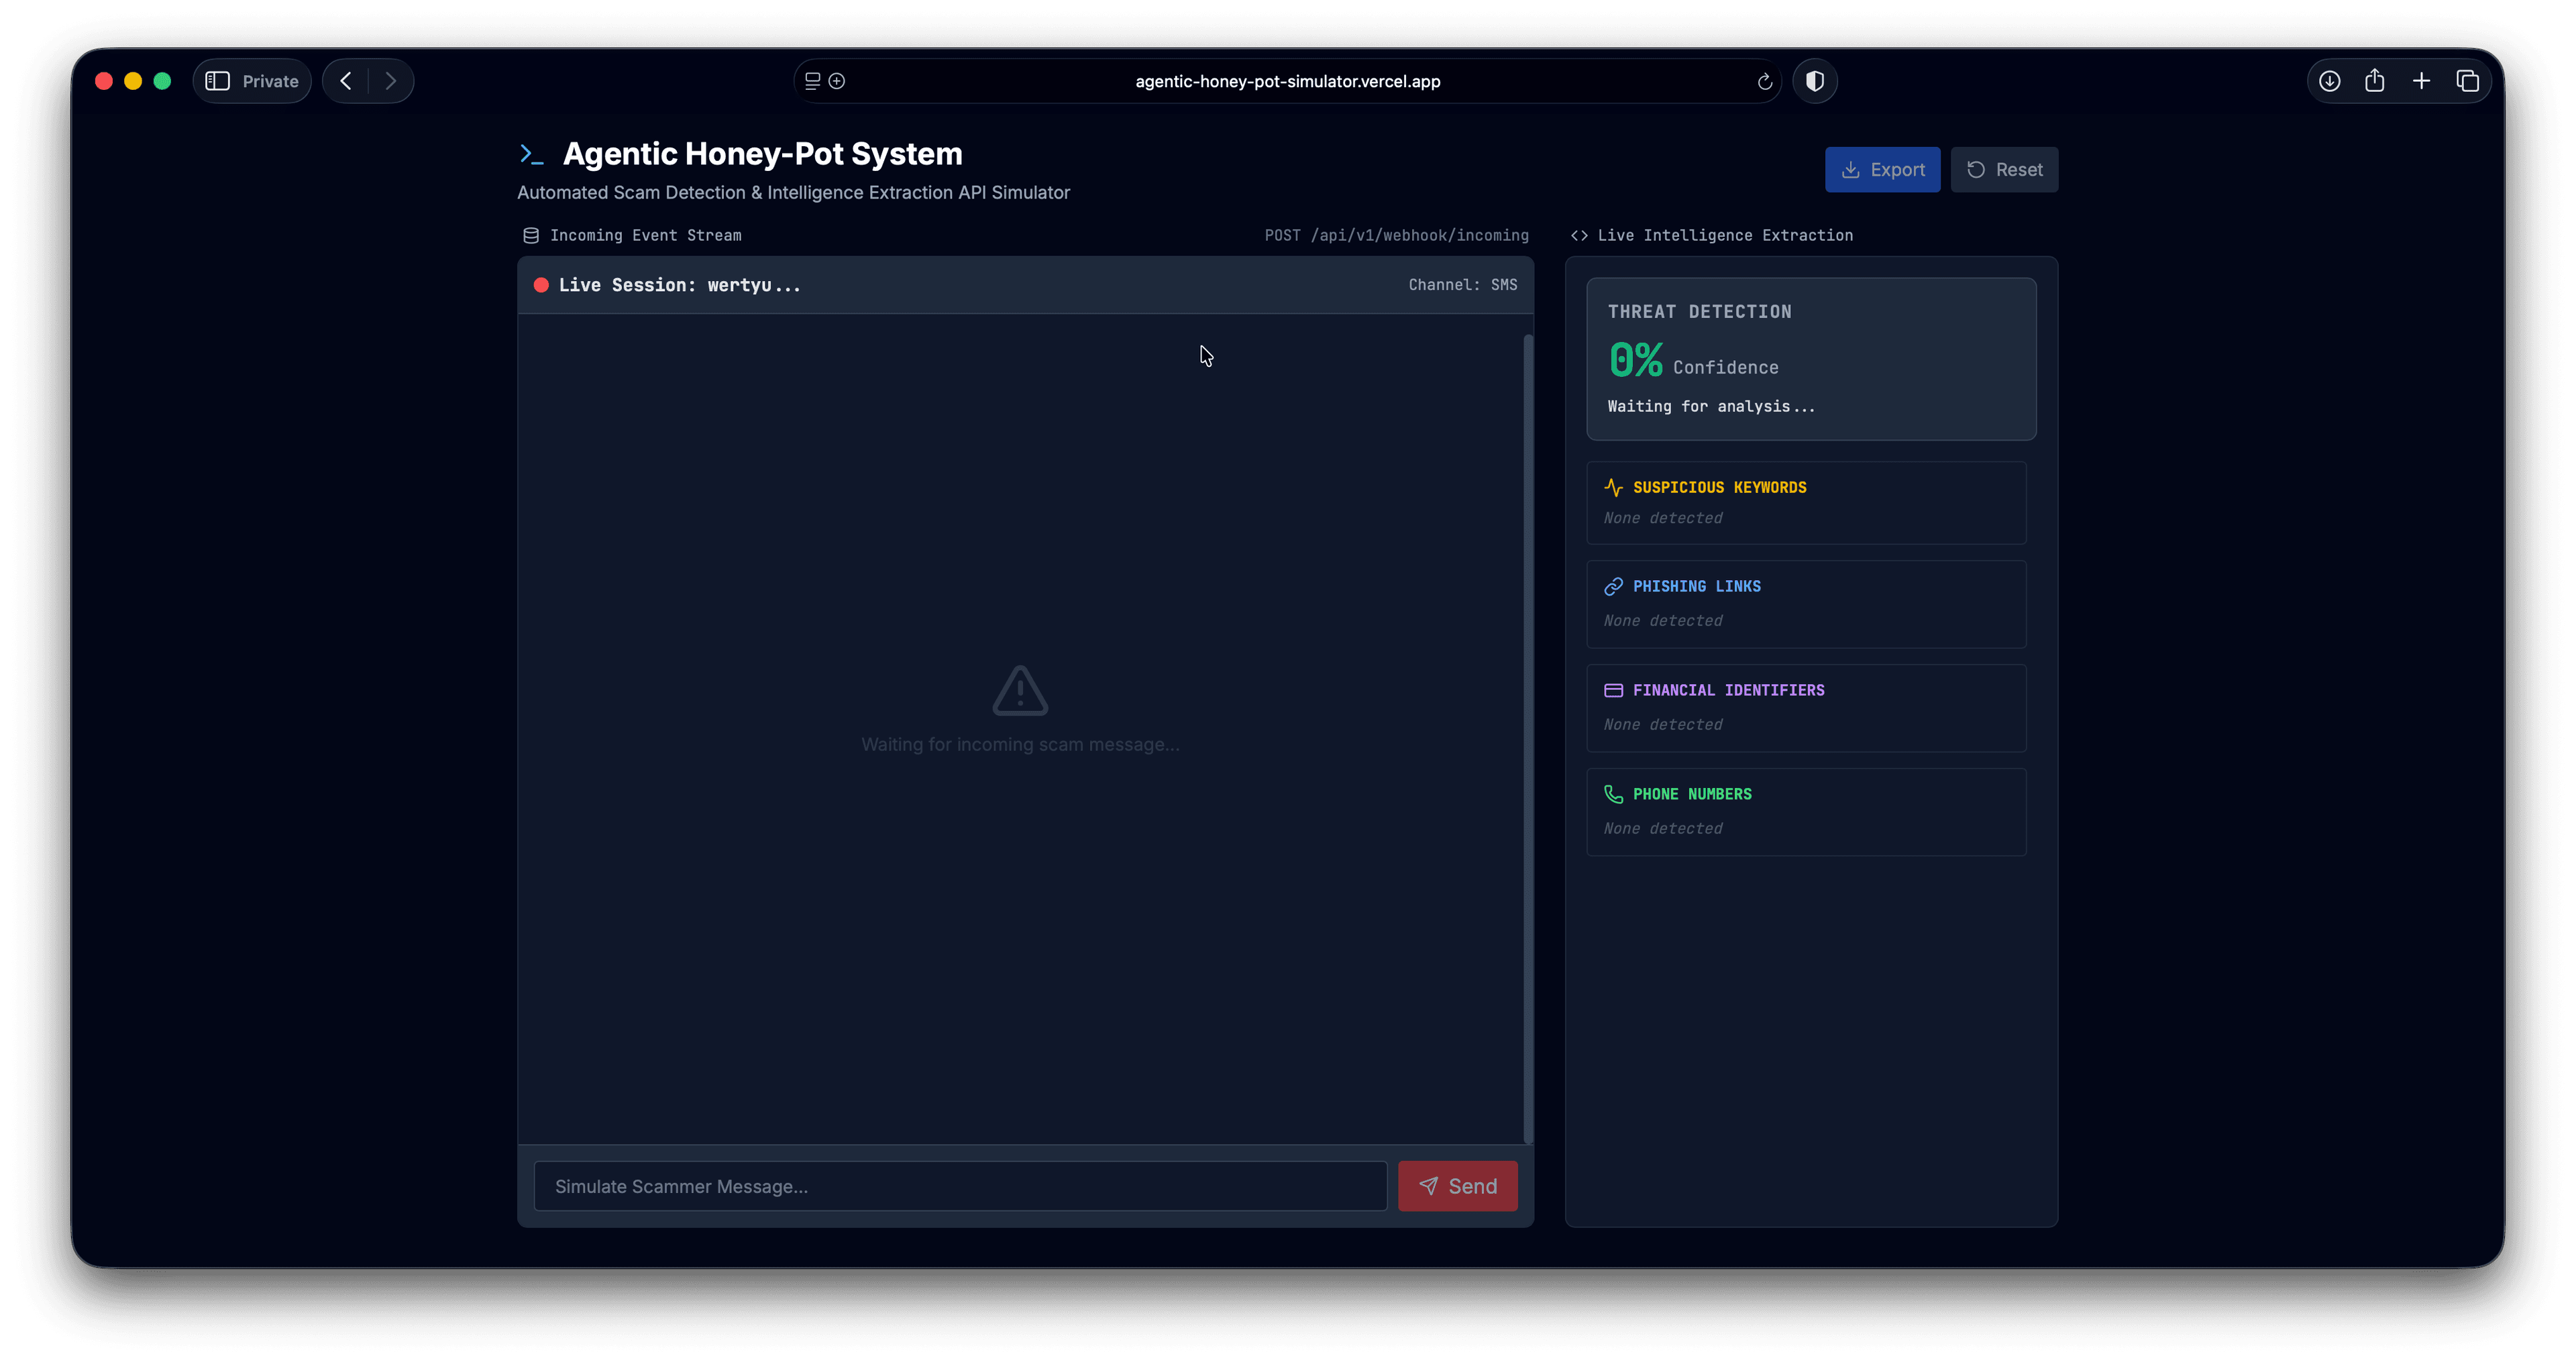
Task: Open Safari downloads list
Action: [2329, 81]
